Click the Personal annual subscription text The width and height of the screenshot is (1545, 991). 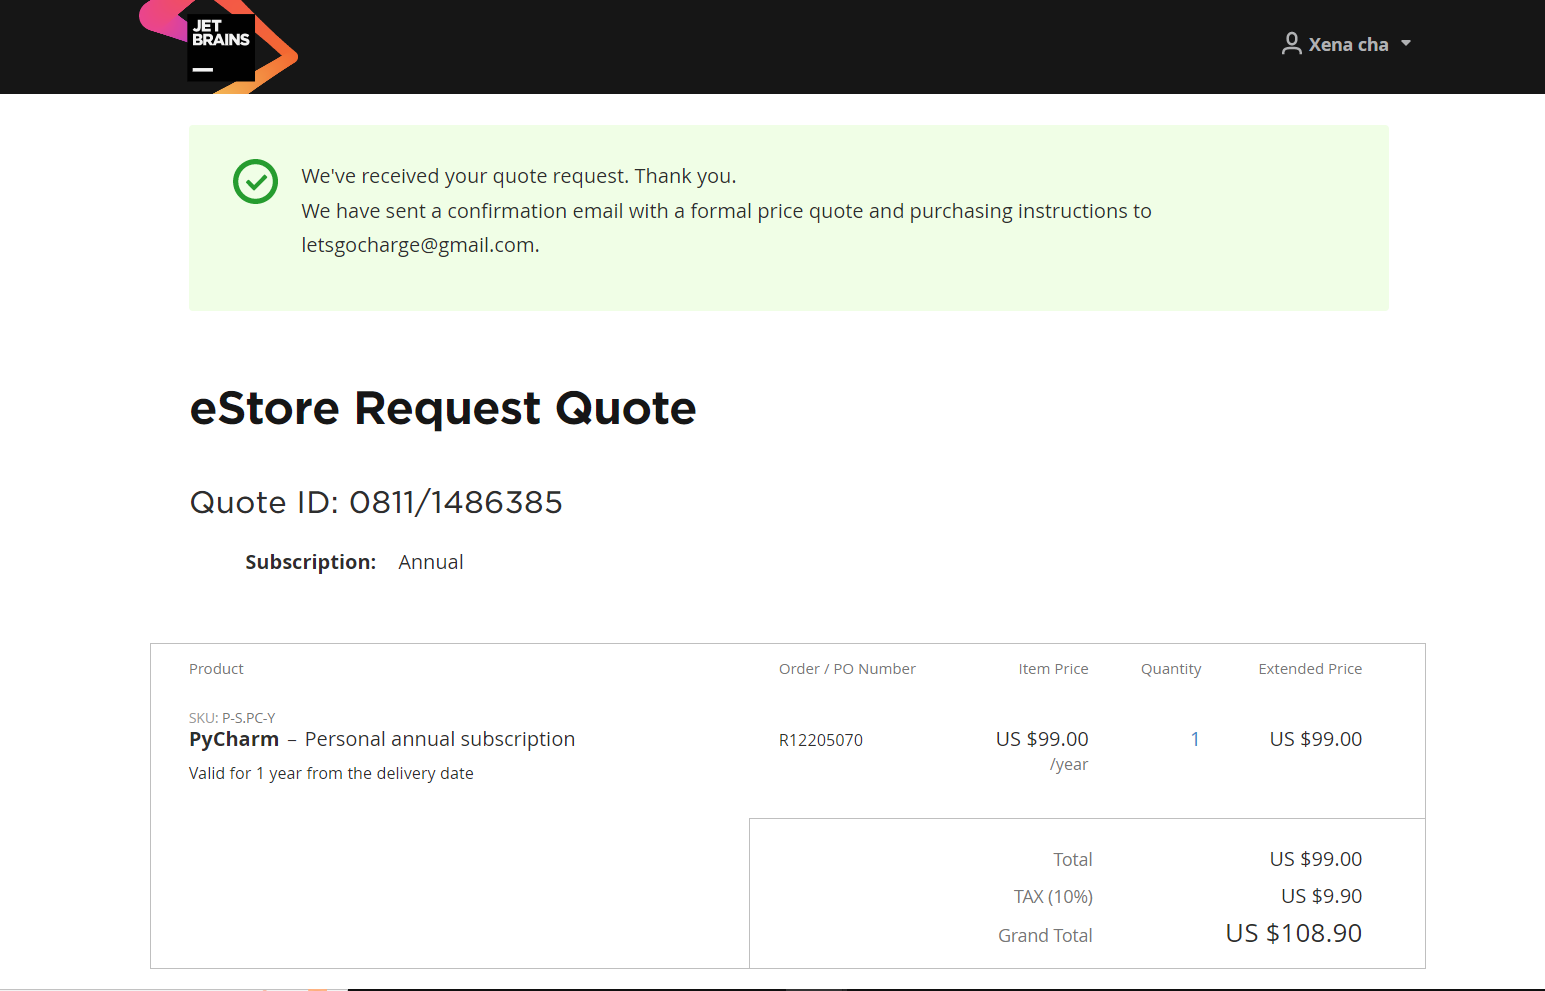click(440, 739)
